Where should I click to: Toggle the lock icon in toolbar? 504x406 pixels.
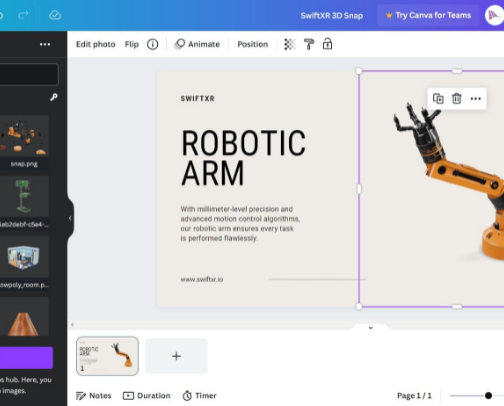(x=327, y=44)
